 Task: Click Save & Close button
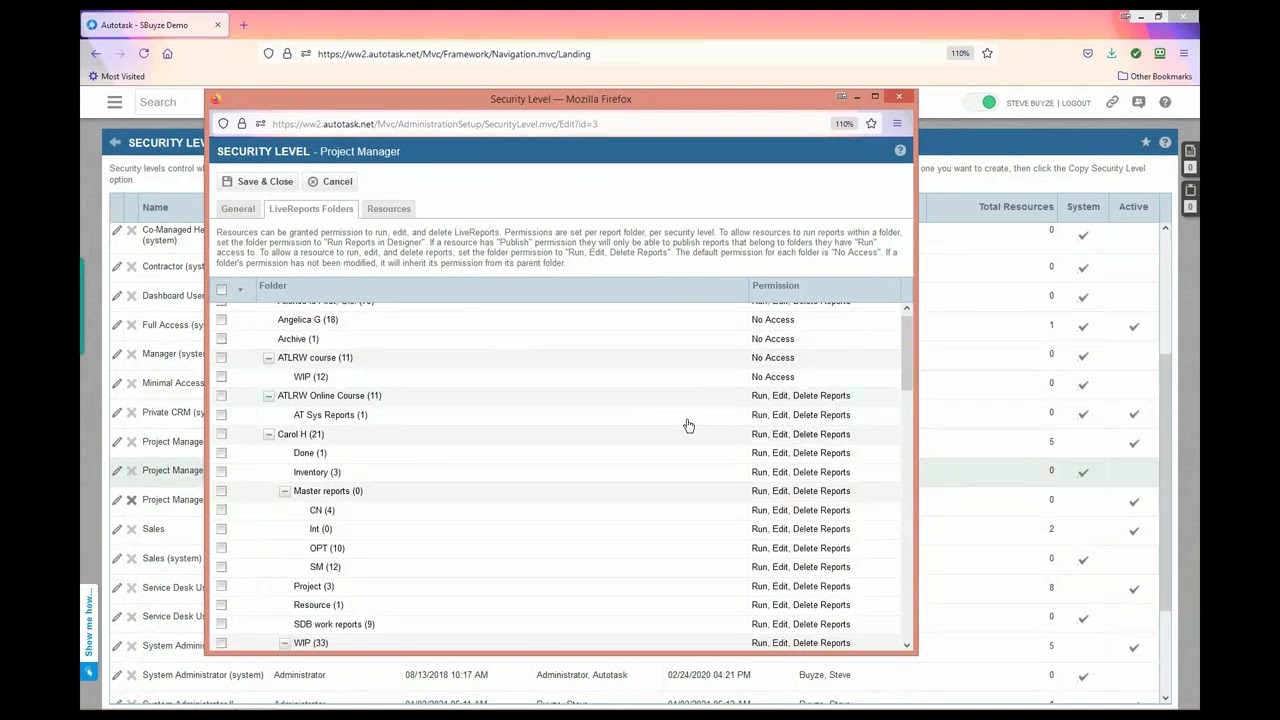pyautogui.click(x=258, y=181)
